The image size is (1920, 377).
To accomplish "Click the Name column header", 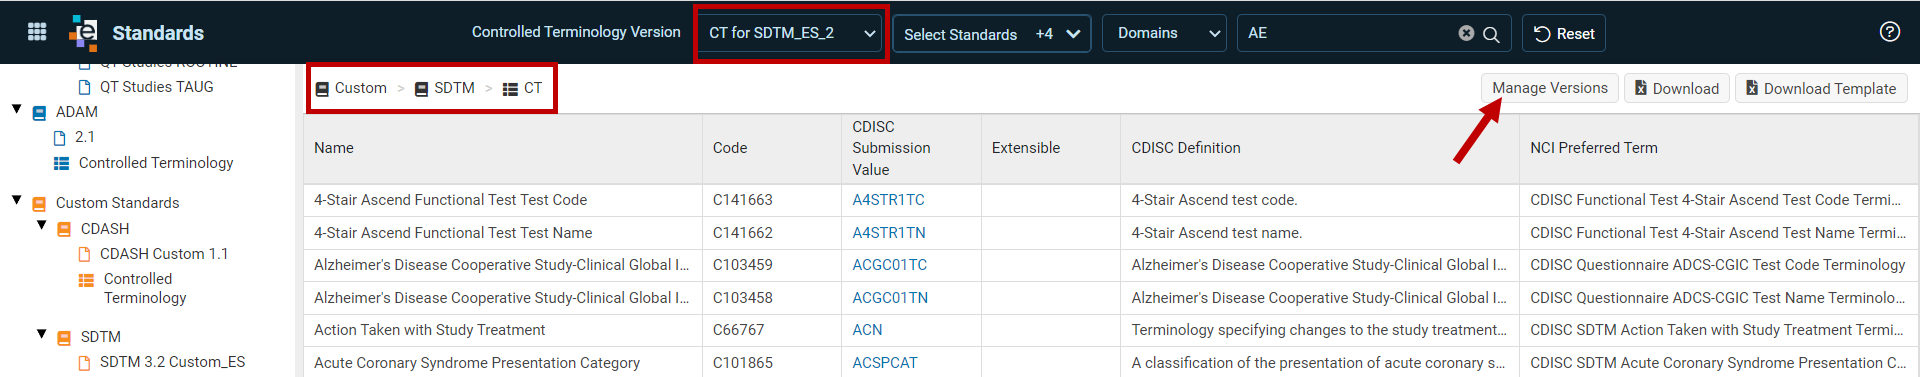I will [503, 148].
